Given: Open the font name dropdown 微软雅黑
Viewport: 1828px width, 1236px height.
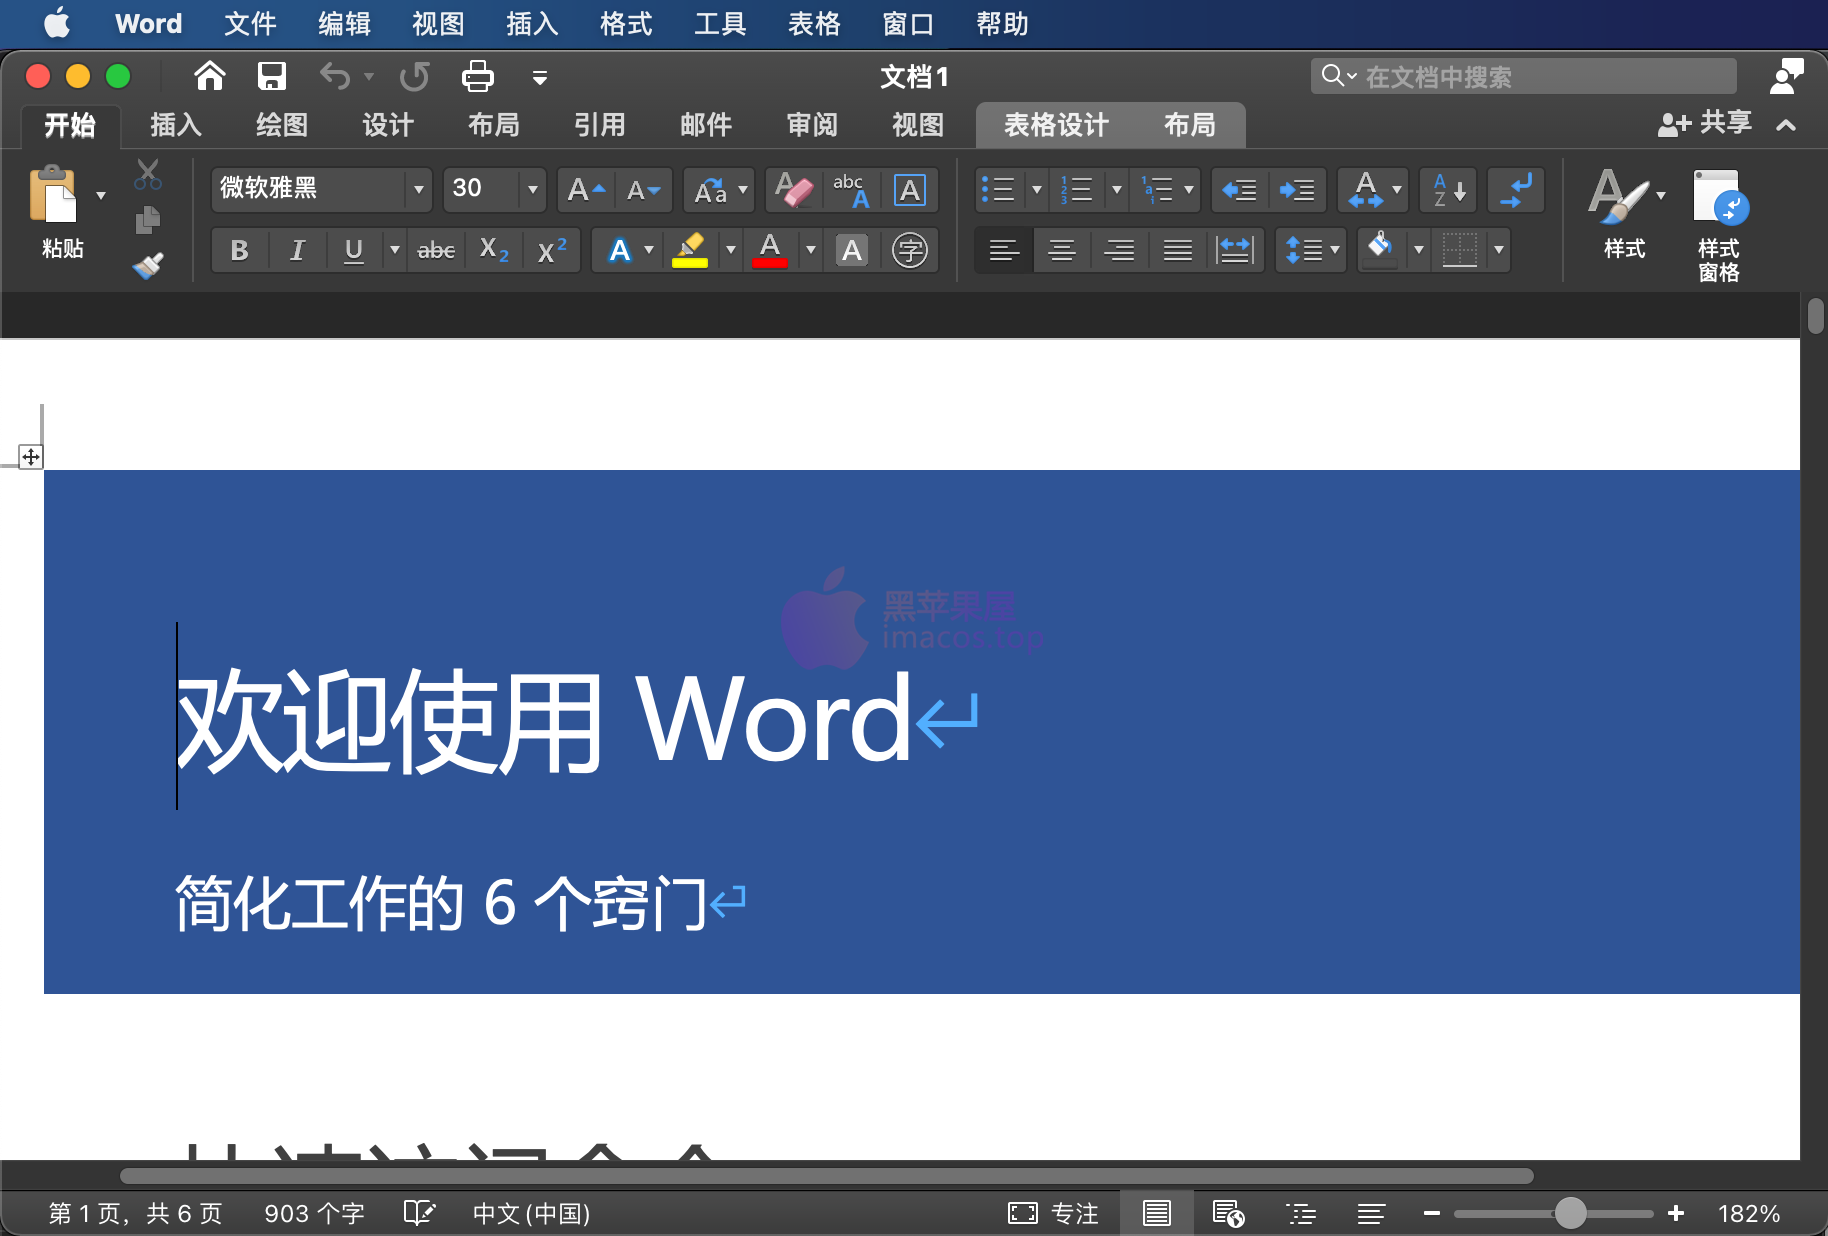Looking at the screenshot, I should pyautogui.click(x=418, y=189).
